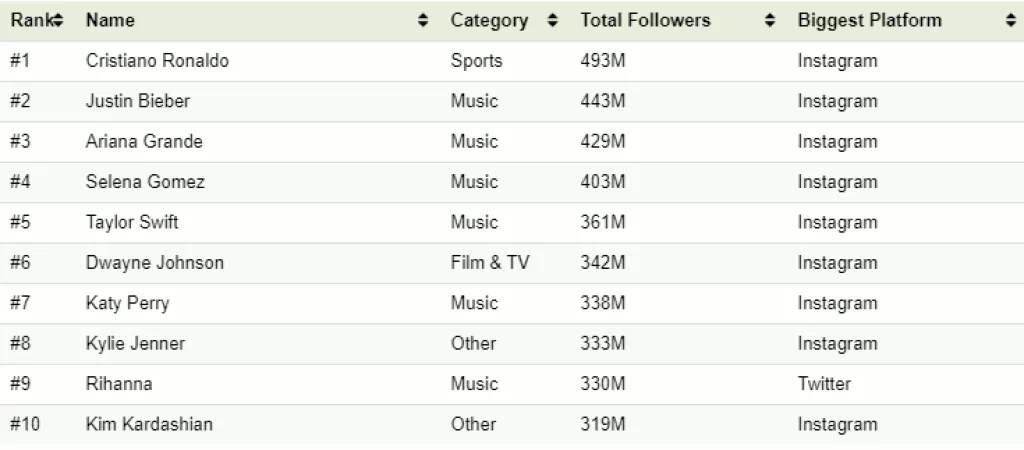The height and width of the screenshot is (450, 1024).
Task: Select the Kim Kardashian name cell
Action: pos(149,424)
